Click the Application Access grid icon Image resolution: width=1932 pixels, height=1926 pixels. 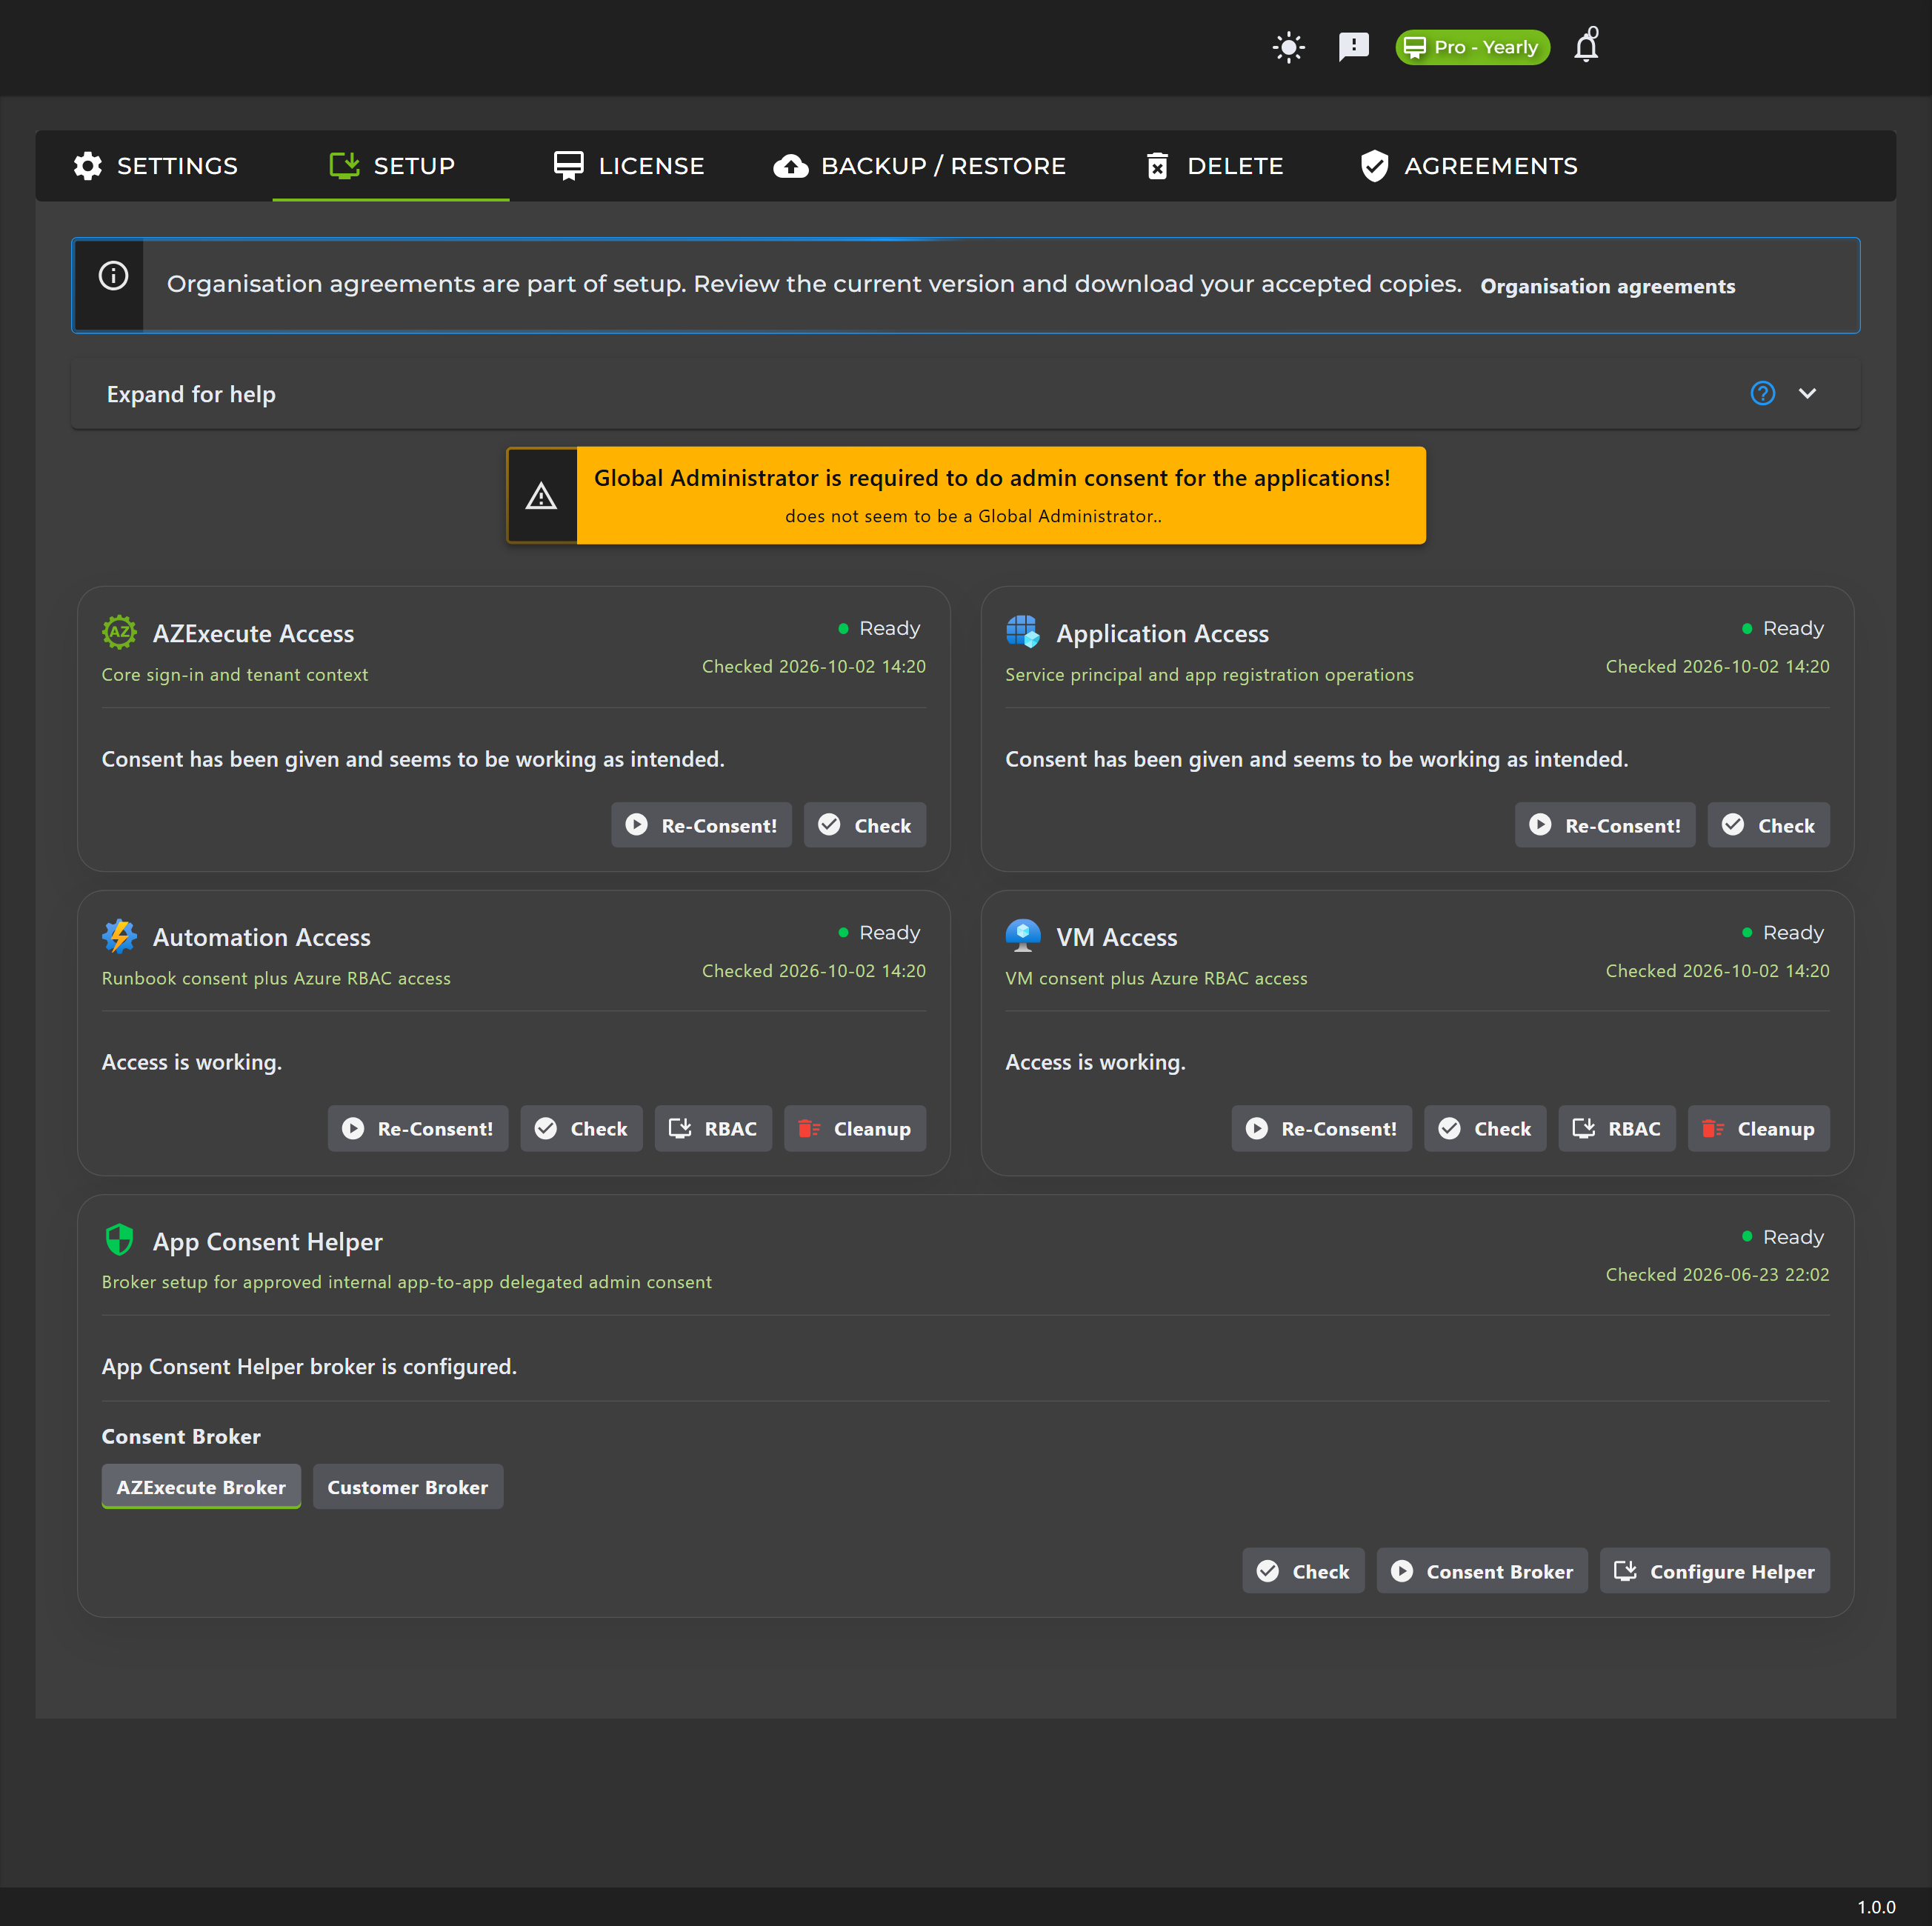(x=1022, y=632)
